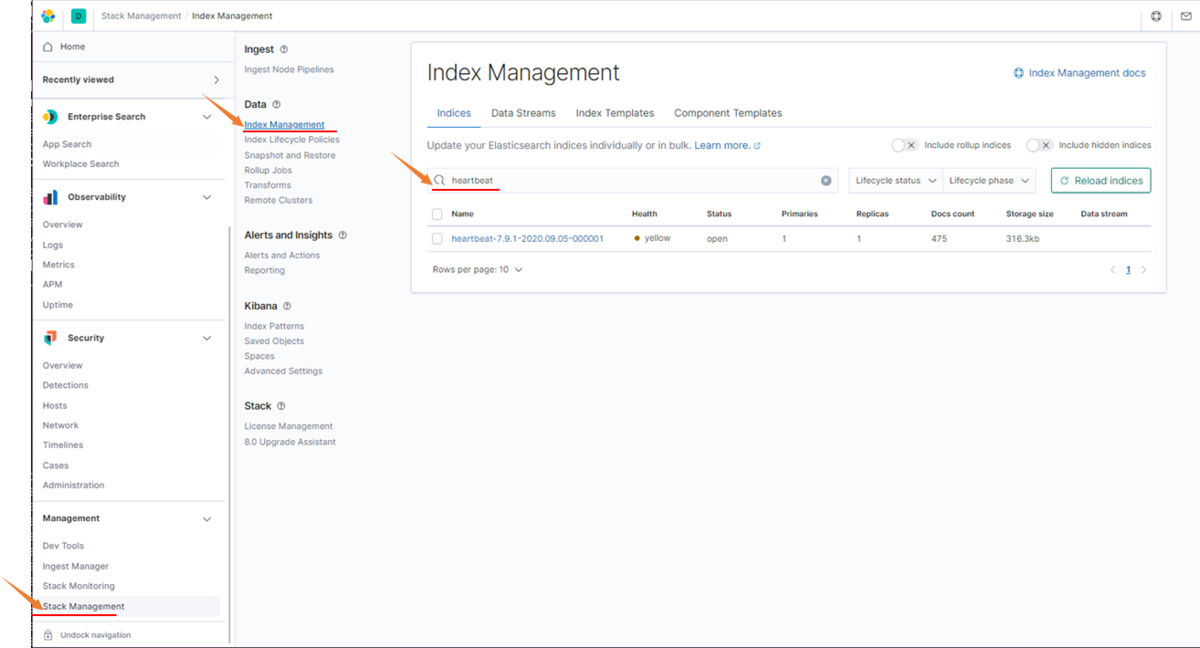Switch to the Data Streams tab

[523, 113]
